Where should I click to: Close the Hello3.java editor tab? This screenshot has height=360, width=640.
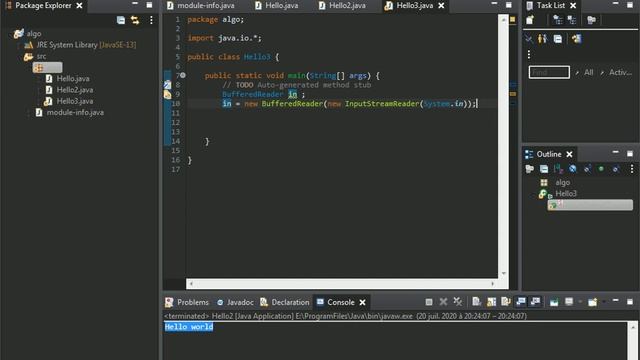(x=441, y=6)
